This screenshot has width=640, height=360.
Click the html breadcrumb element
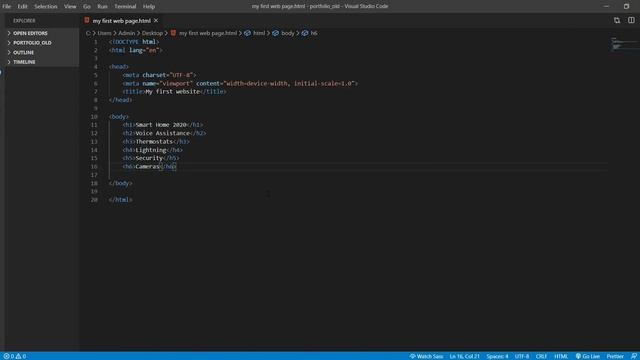pos(259,33)
